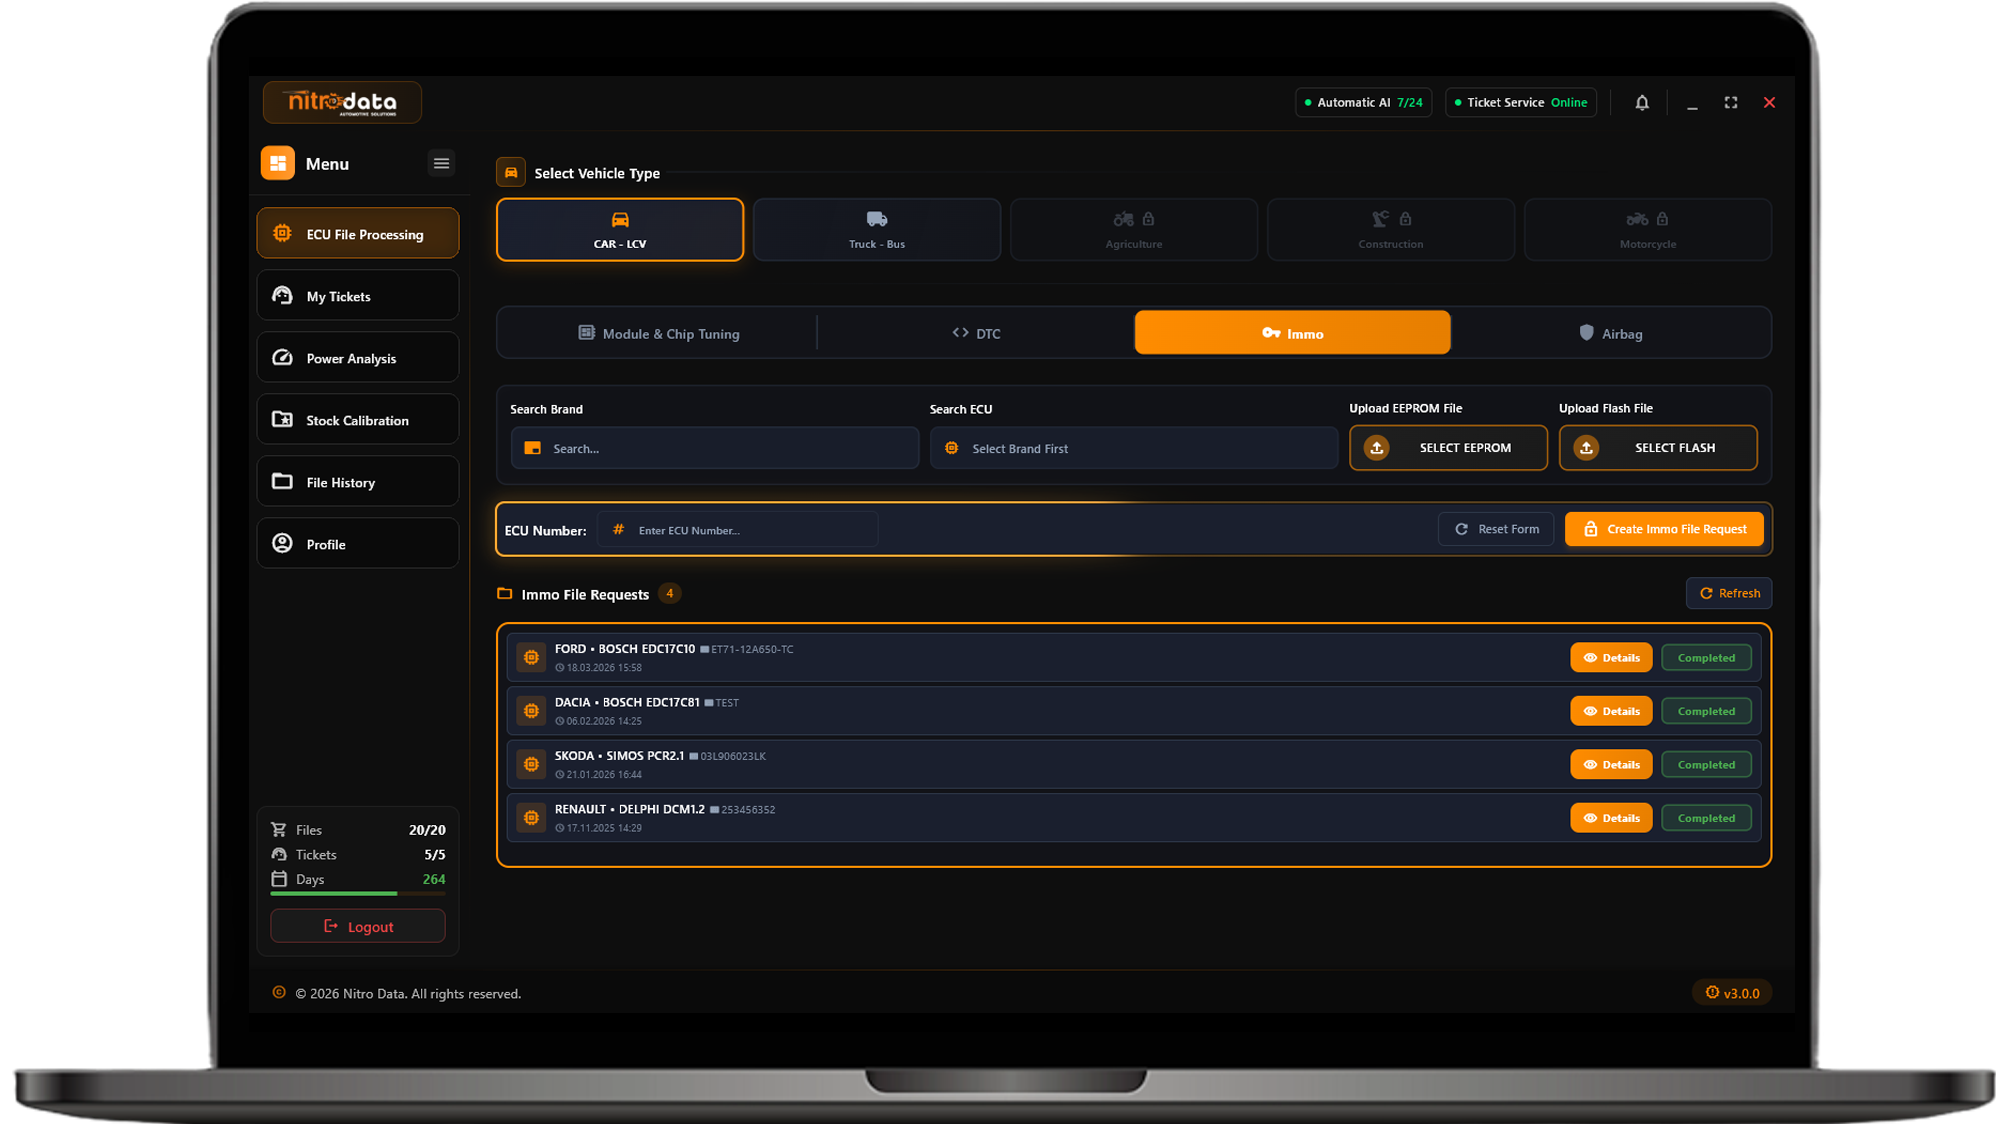Click ECU number 253456352
The height and width of the screenshot is (1124, 2000).
pyautogui.click(x=748, y=810)
